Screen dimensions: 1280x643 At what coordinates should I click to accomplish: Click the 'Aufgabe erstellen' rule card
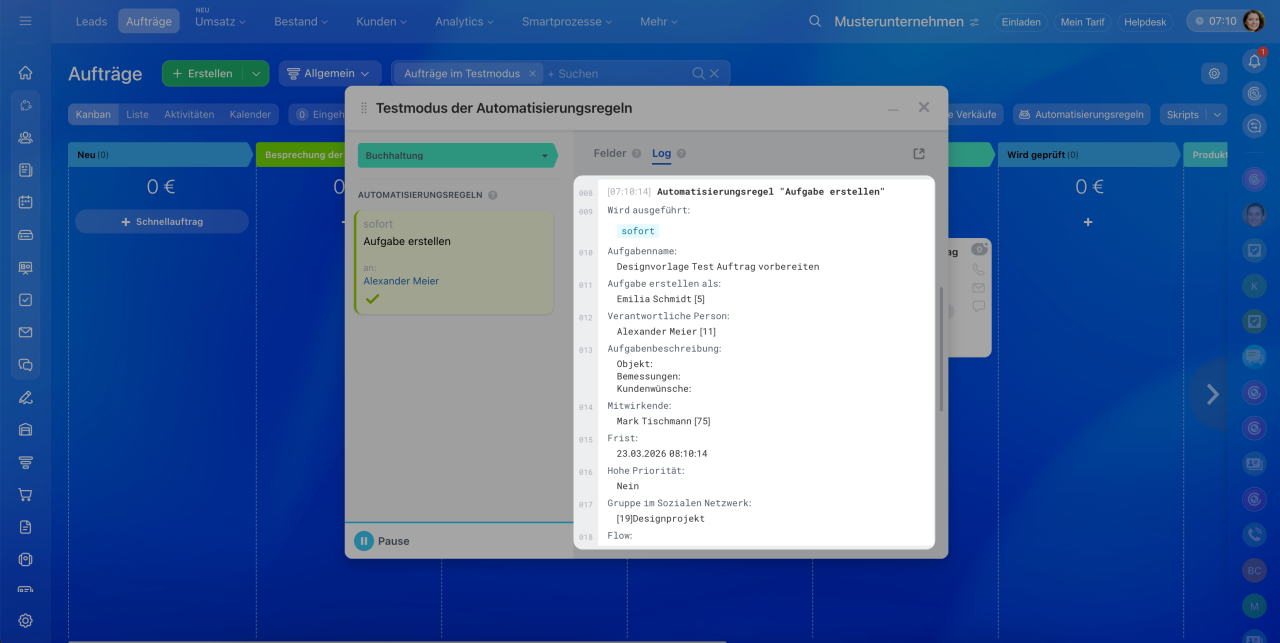pos(454,263)
